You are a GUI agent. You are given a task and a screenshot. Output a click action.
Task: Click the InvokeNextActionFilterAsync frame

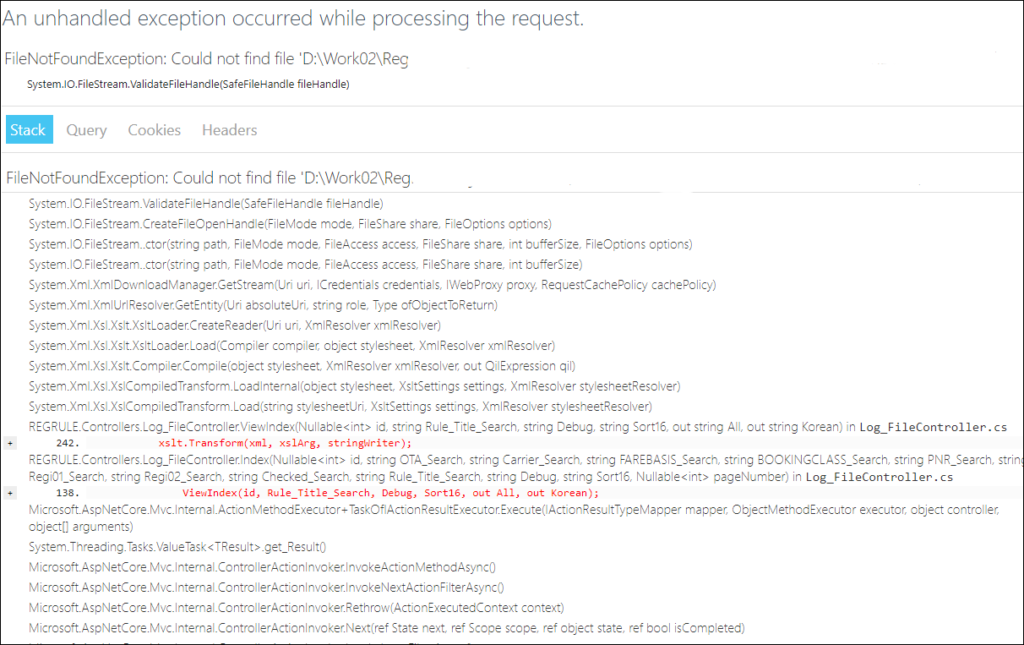pyautogui.click(x=266, y=587)
